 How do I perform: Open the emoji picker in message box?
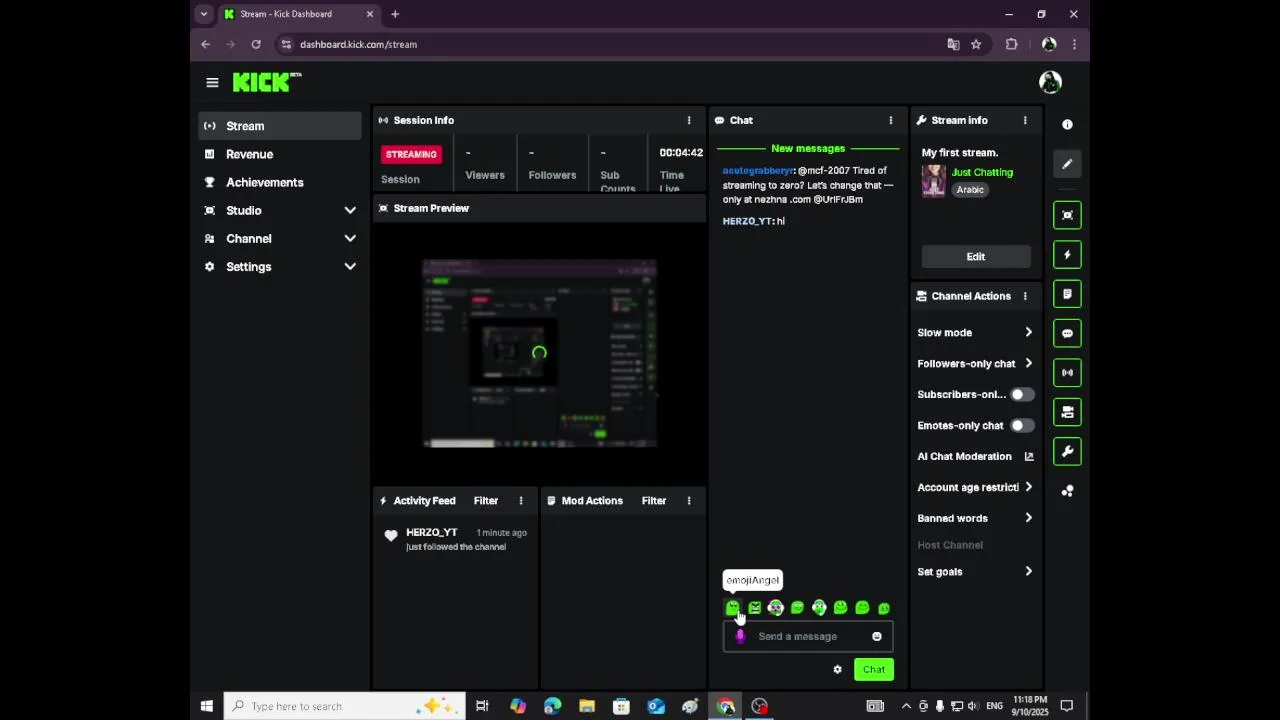[877, 637]
